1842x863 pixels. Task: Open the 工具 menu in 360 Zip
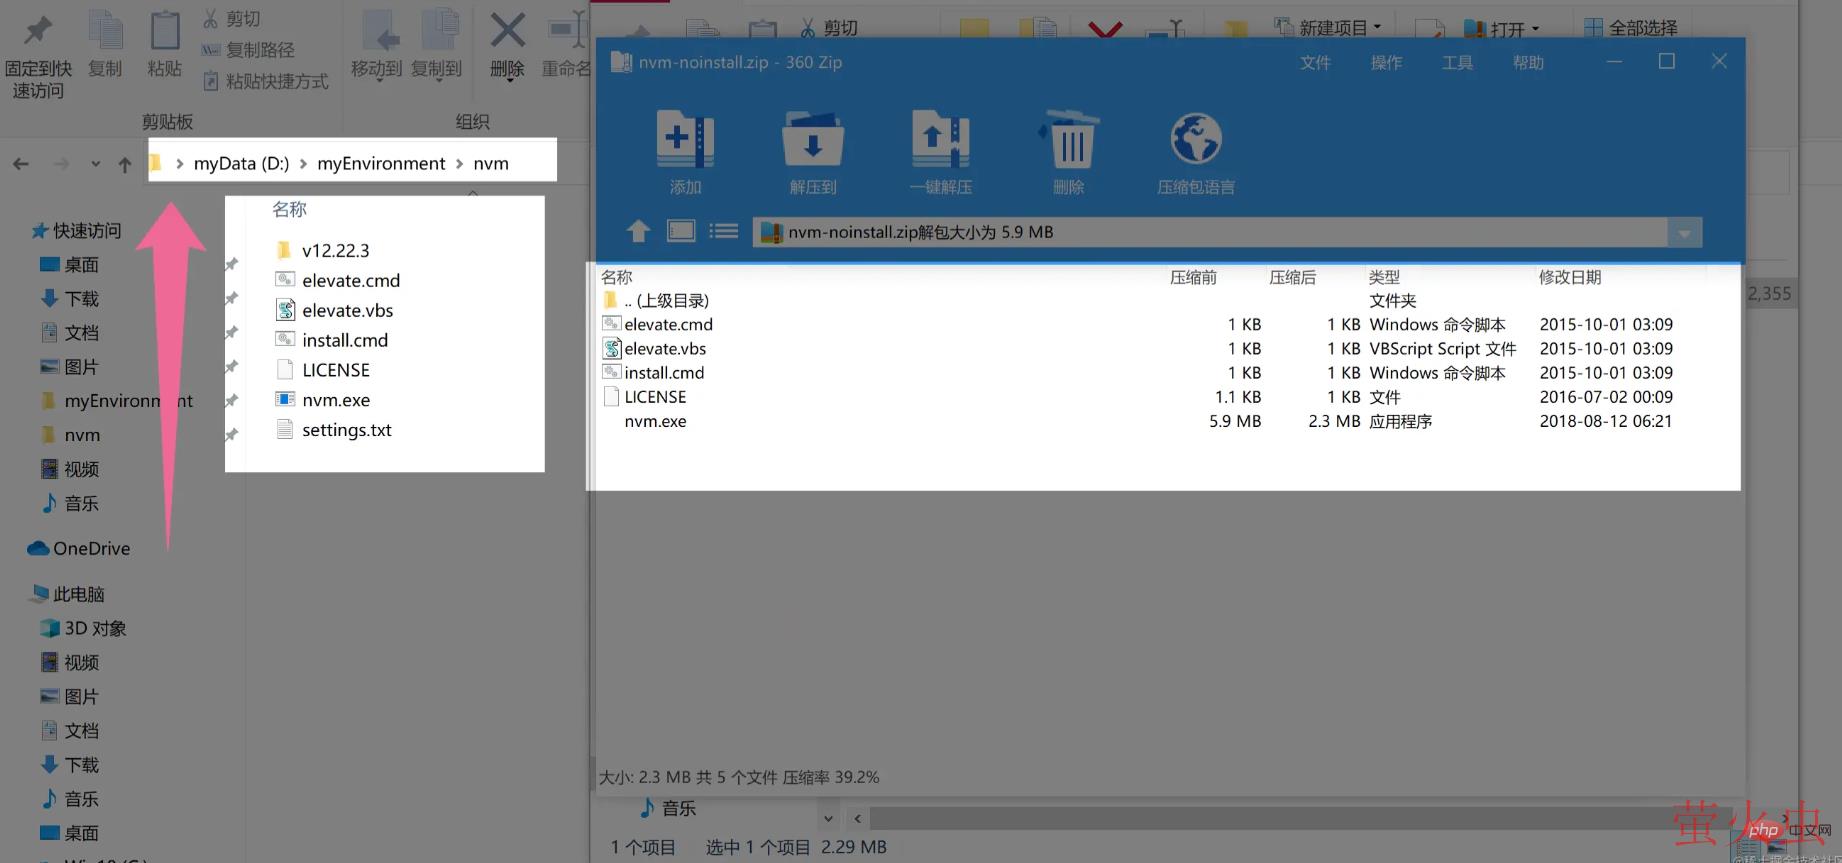1457,63
